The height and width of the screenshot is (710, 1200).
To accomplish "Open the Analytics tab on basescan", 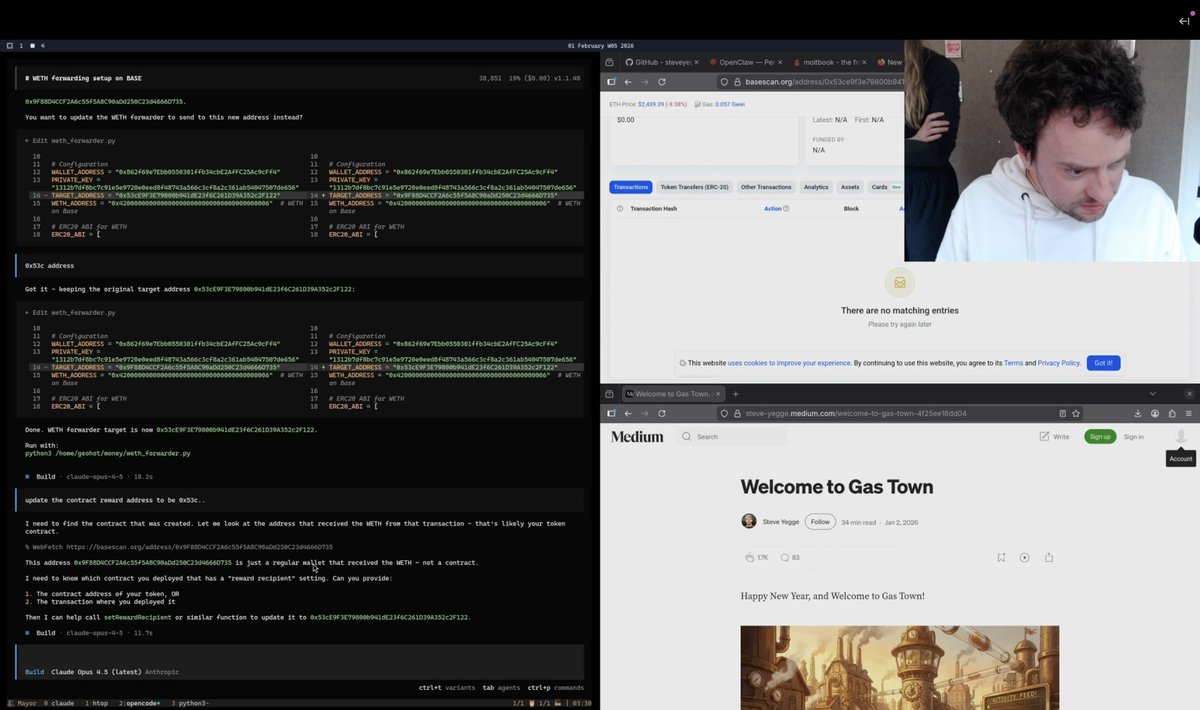I will (x=816, y=187).
